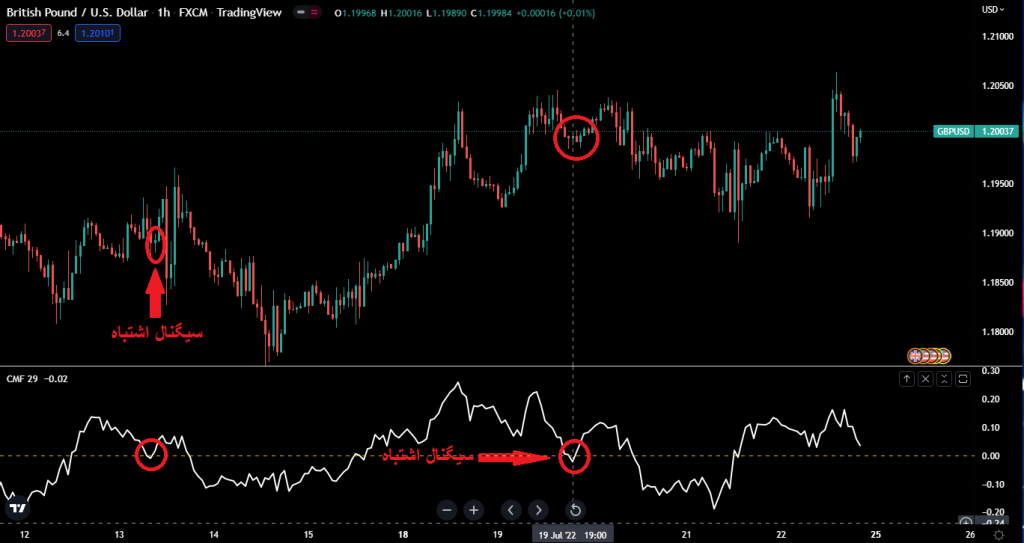Click the 1.18000 price axis label

click(997, 332)
